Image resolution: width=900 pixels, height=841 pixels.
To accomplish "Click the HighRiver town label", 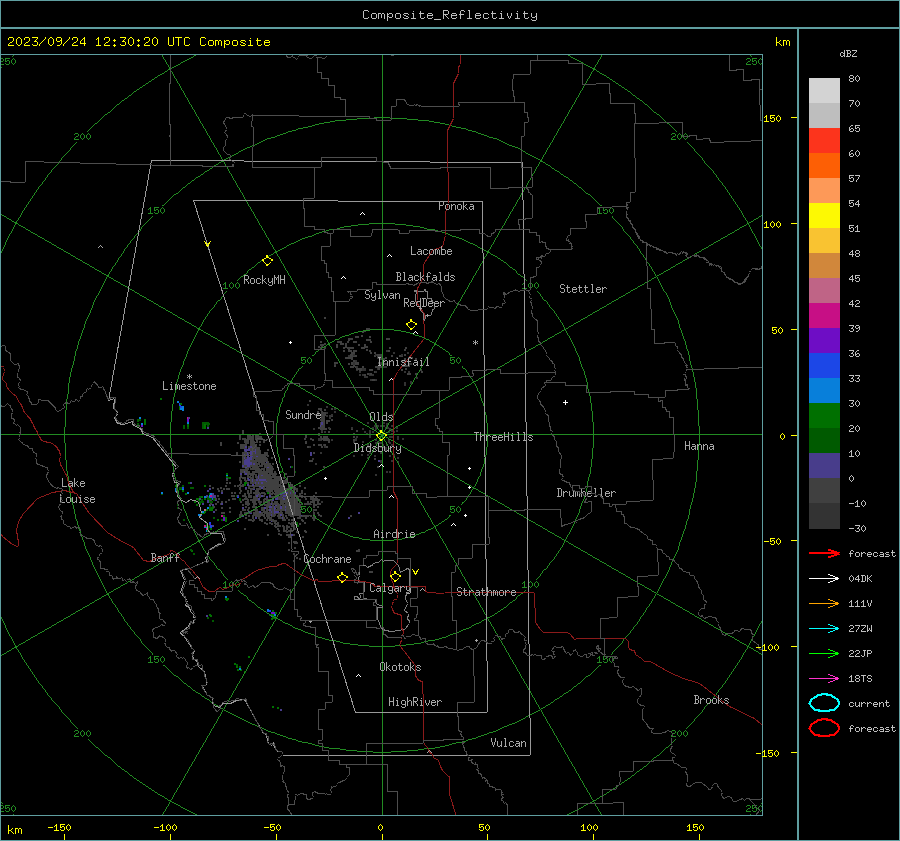I will click(x=415, y=702).
